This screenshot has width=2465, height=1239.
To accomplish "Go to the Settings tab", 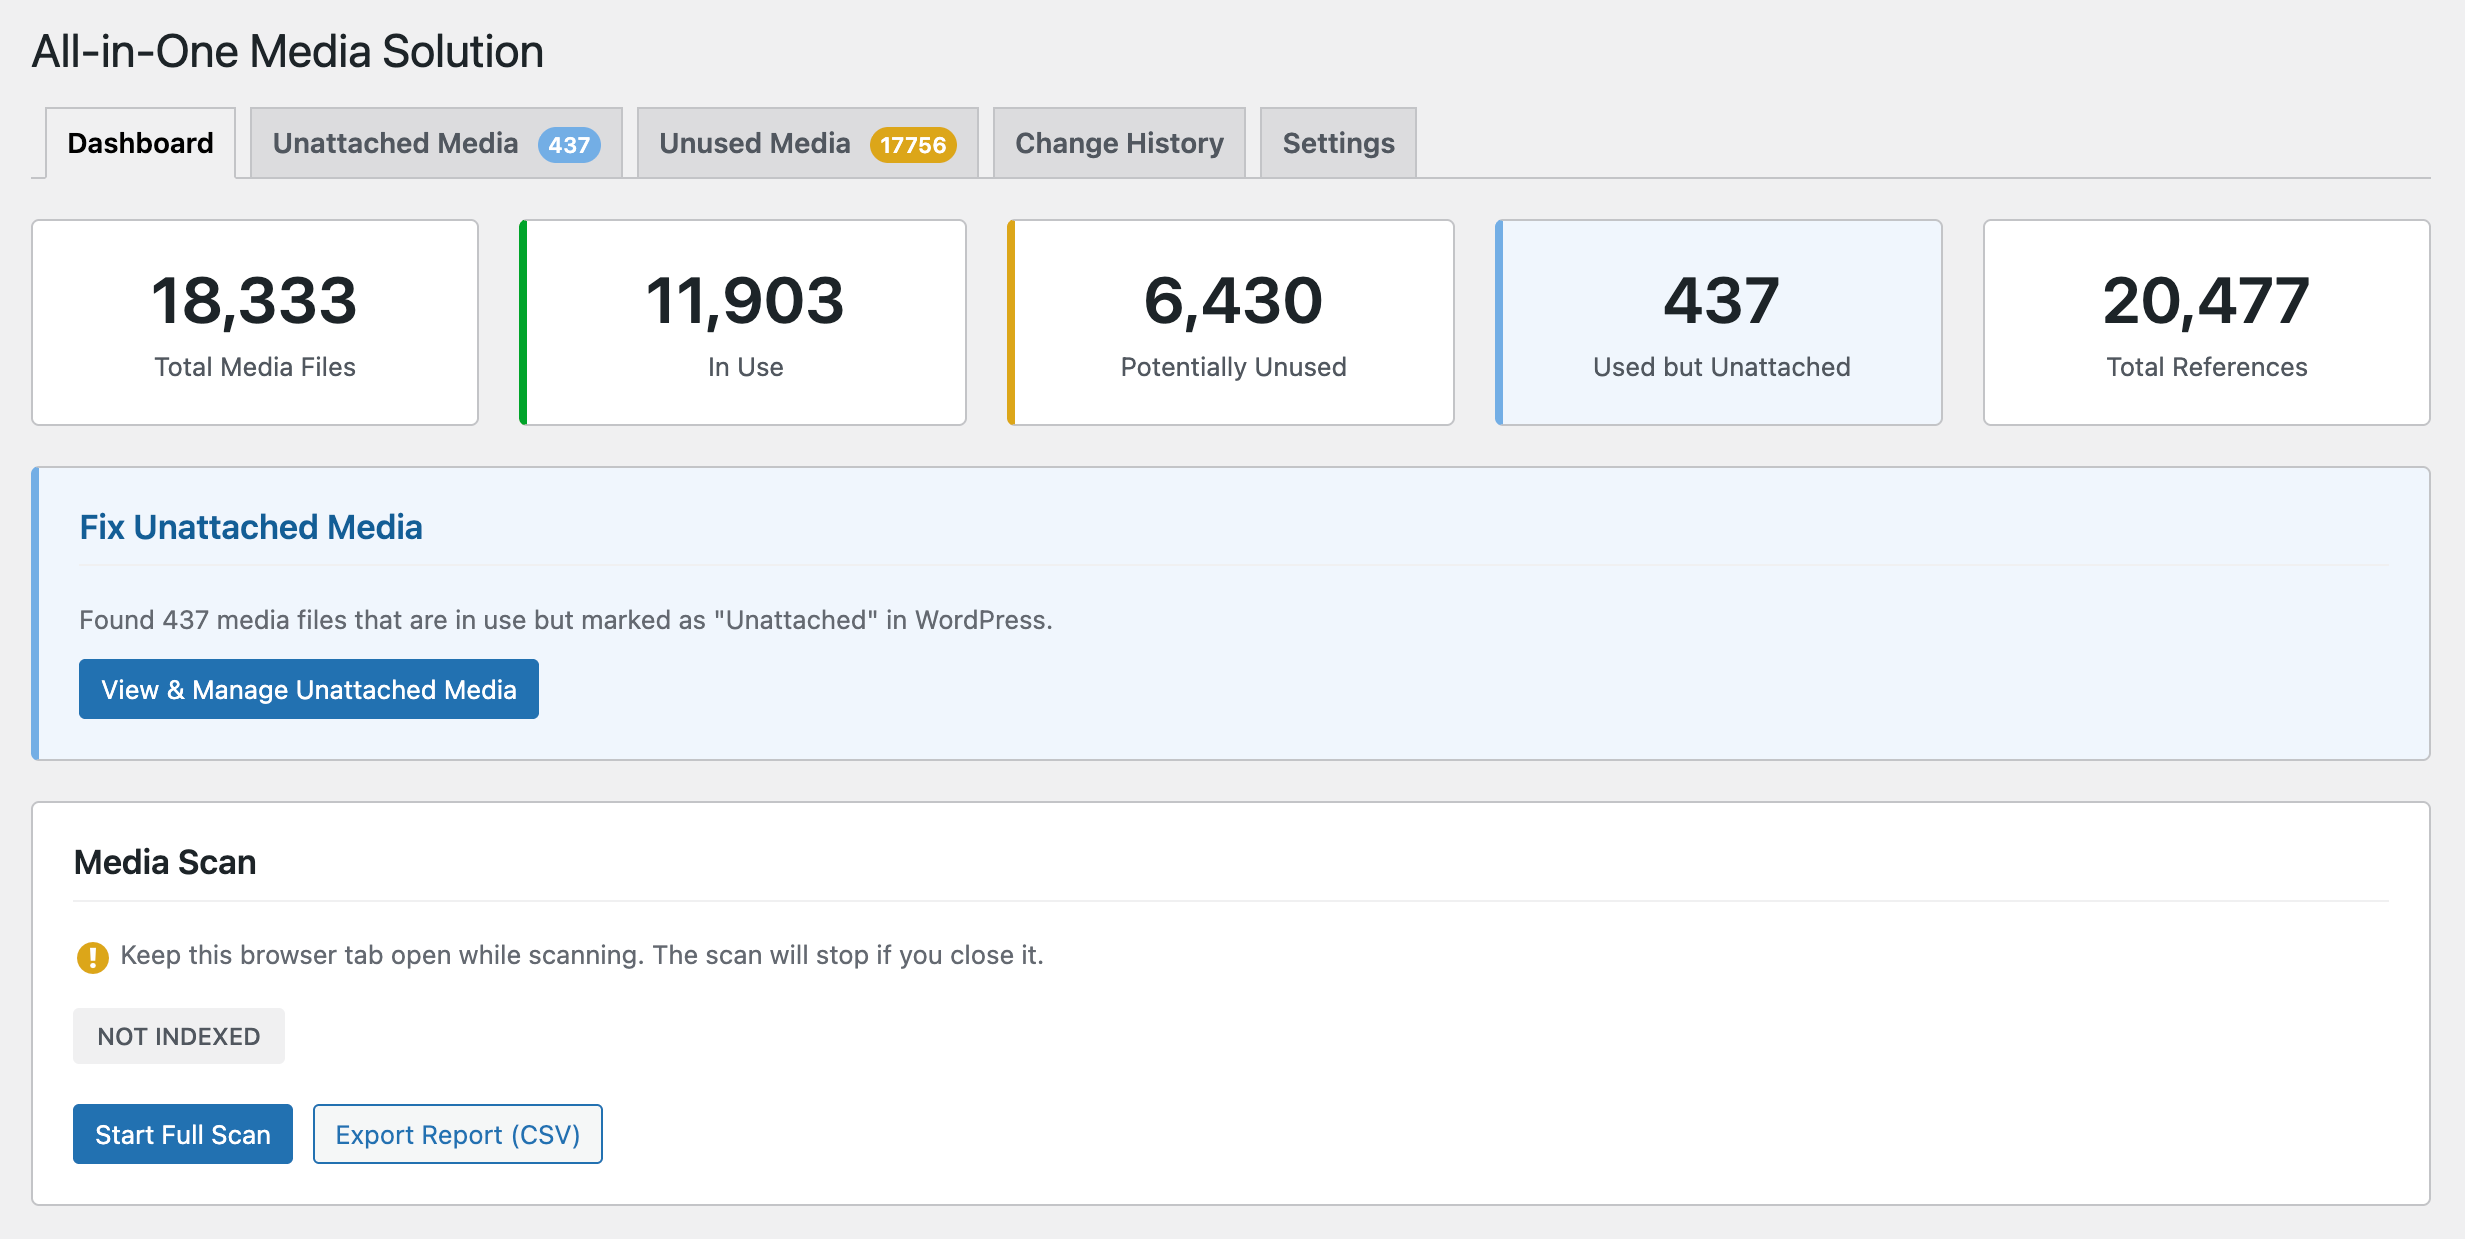I will pos(1338,143).
